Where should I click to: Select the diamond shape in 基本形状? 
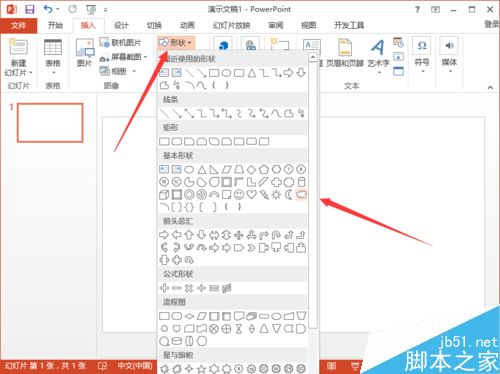251,169
